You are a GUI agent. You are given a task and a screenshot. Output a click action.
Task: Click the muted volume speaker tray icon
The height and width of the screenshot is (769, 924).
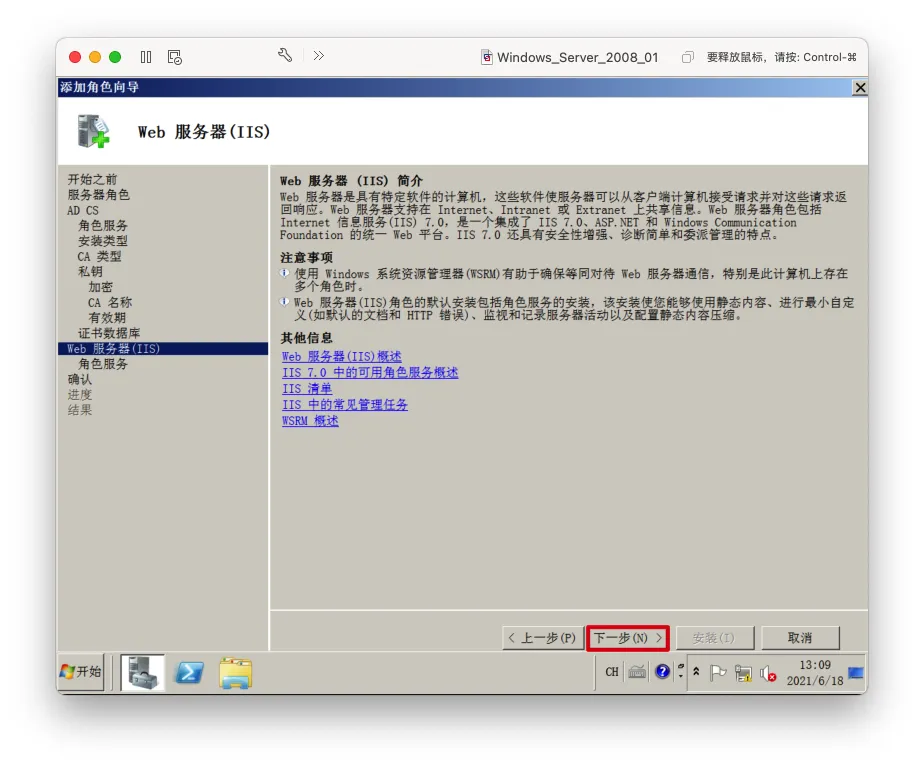(768, 673)
